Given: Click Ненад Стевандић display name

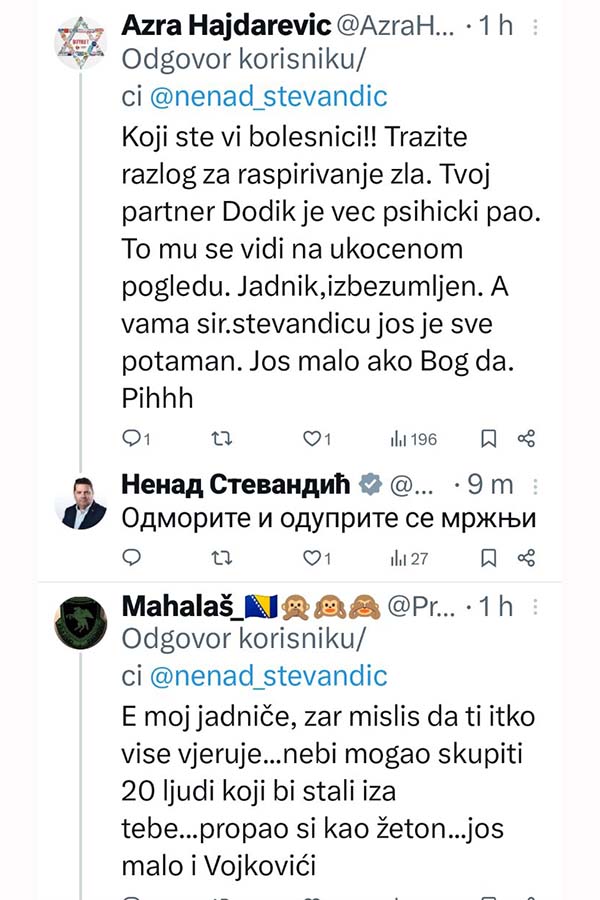Looking at the screenshot, I should click(x=236, y=485).
